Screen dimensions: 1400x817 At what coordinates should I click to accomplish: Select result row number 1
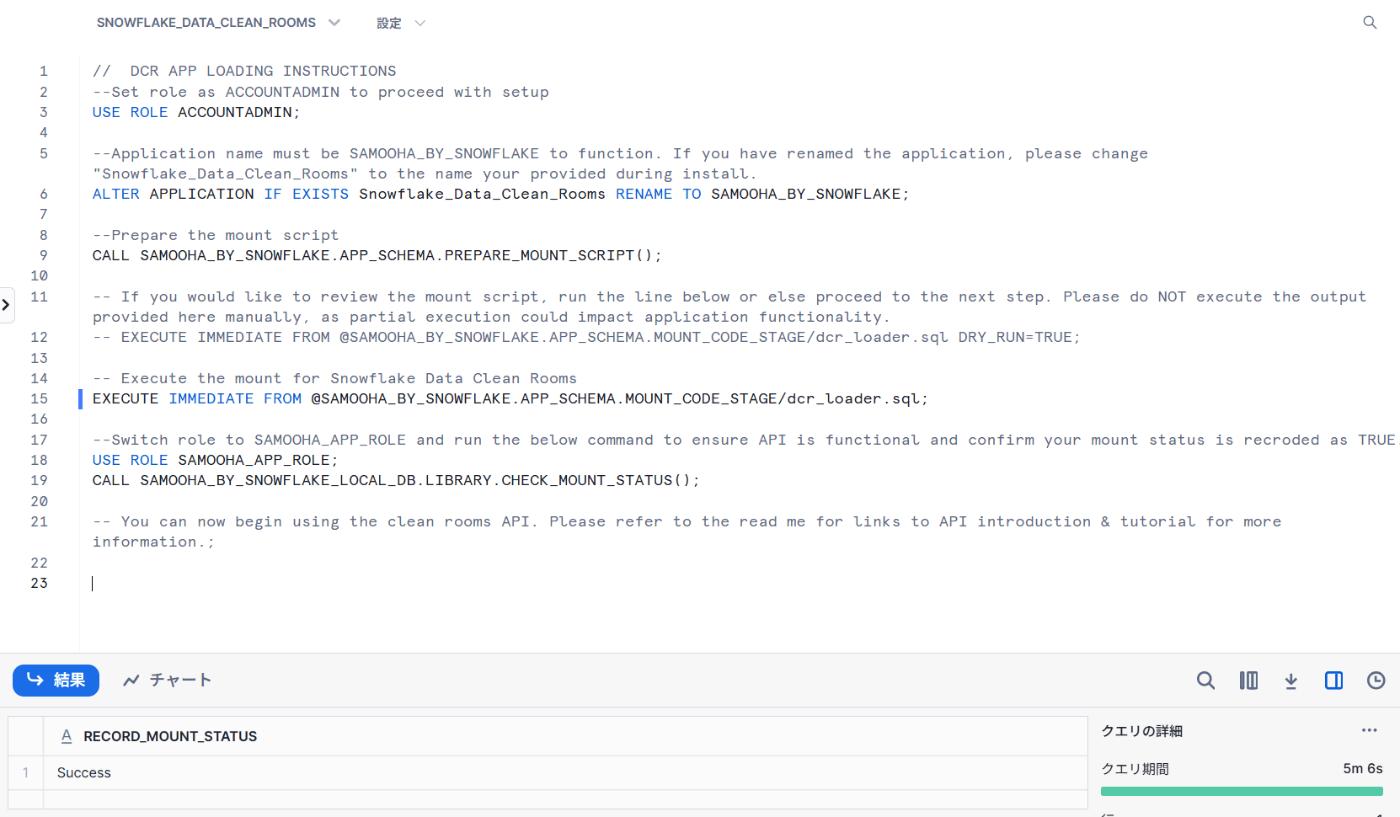(25, 772)
